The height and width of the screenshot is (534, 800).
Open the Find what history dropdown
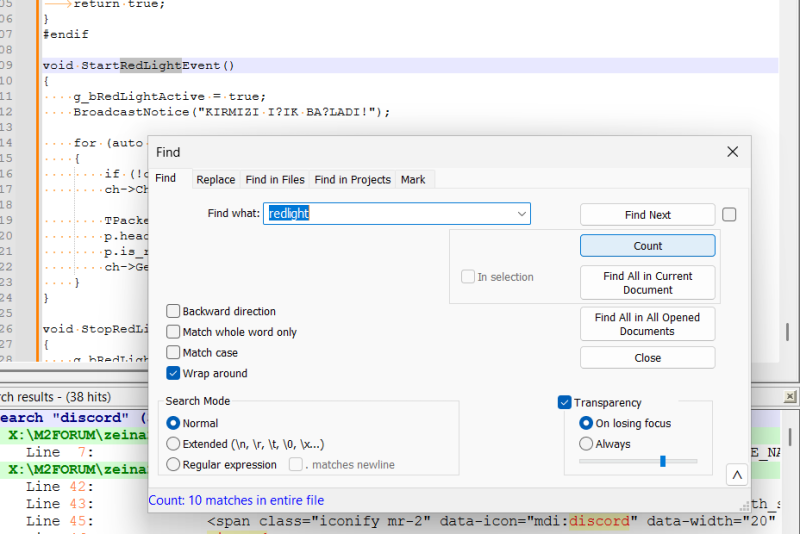521,214
